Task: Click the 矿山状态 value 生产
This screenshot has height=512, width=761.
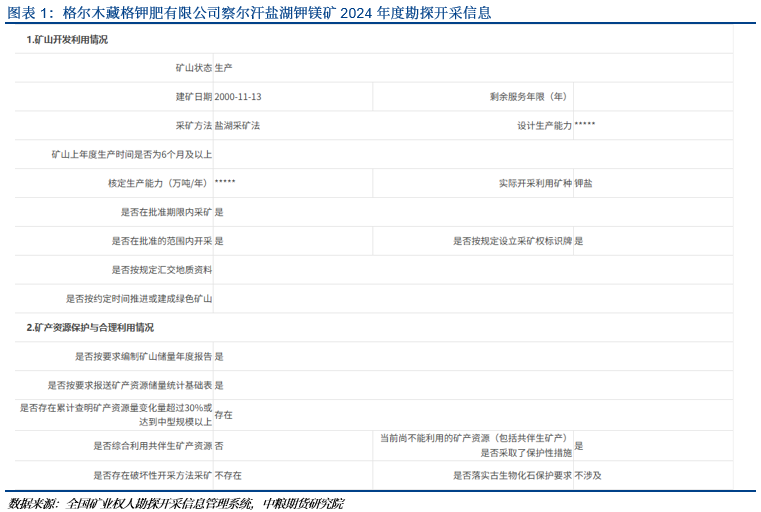Action: [x=224, y=69]
